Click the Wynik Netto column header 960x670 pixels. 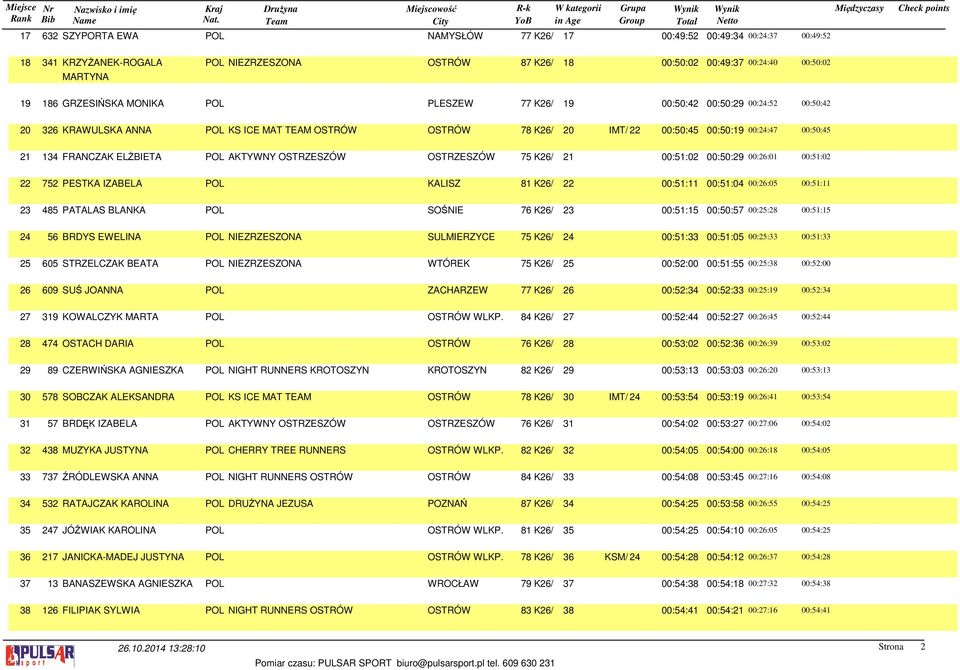click(x=727, y=15)
